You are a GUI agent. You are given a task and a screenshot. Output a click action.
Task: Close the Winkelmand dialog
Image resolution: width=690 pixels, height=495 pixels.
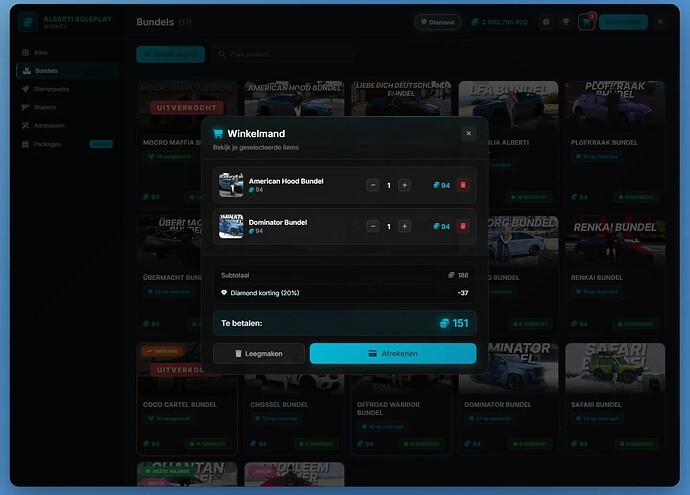pos(468,133)
